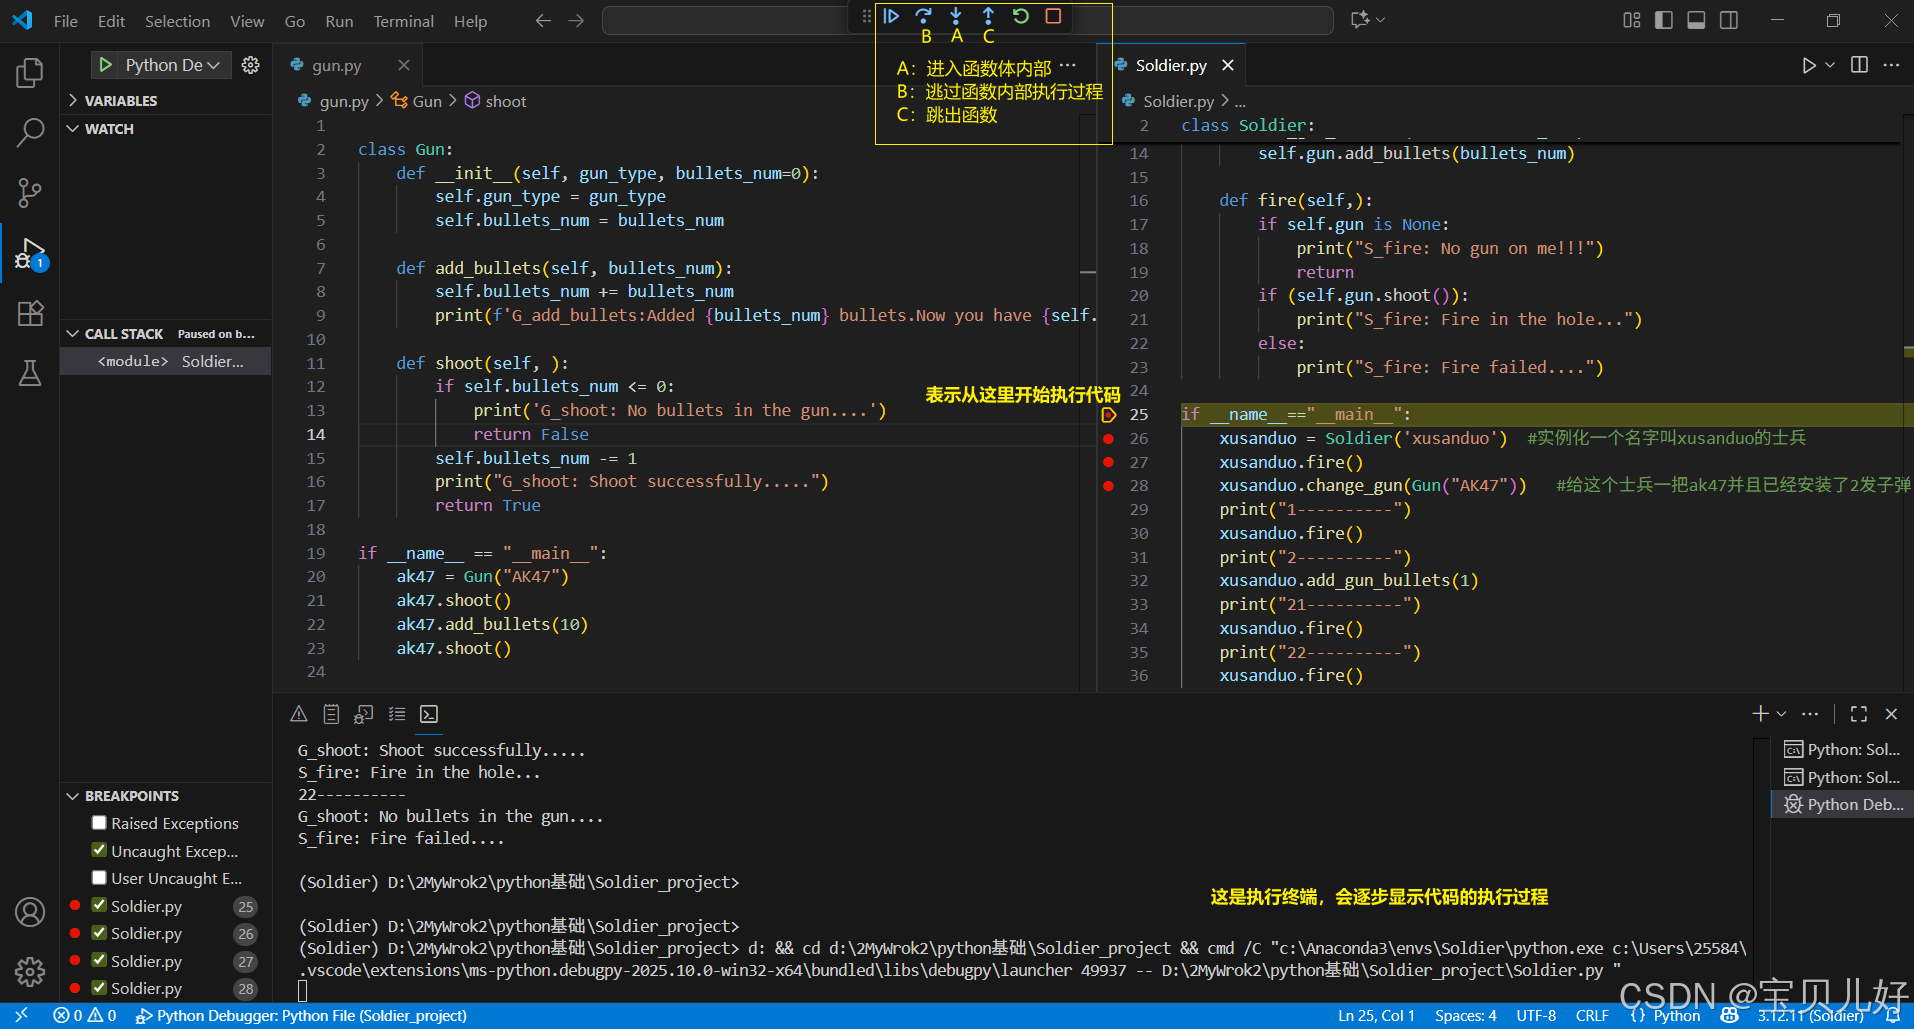1914x1029 pixels.
Task: Show Debug Console panel icon
Action: 364,714
